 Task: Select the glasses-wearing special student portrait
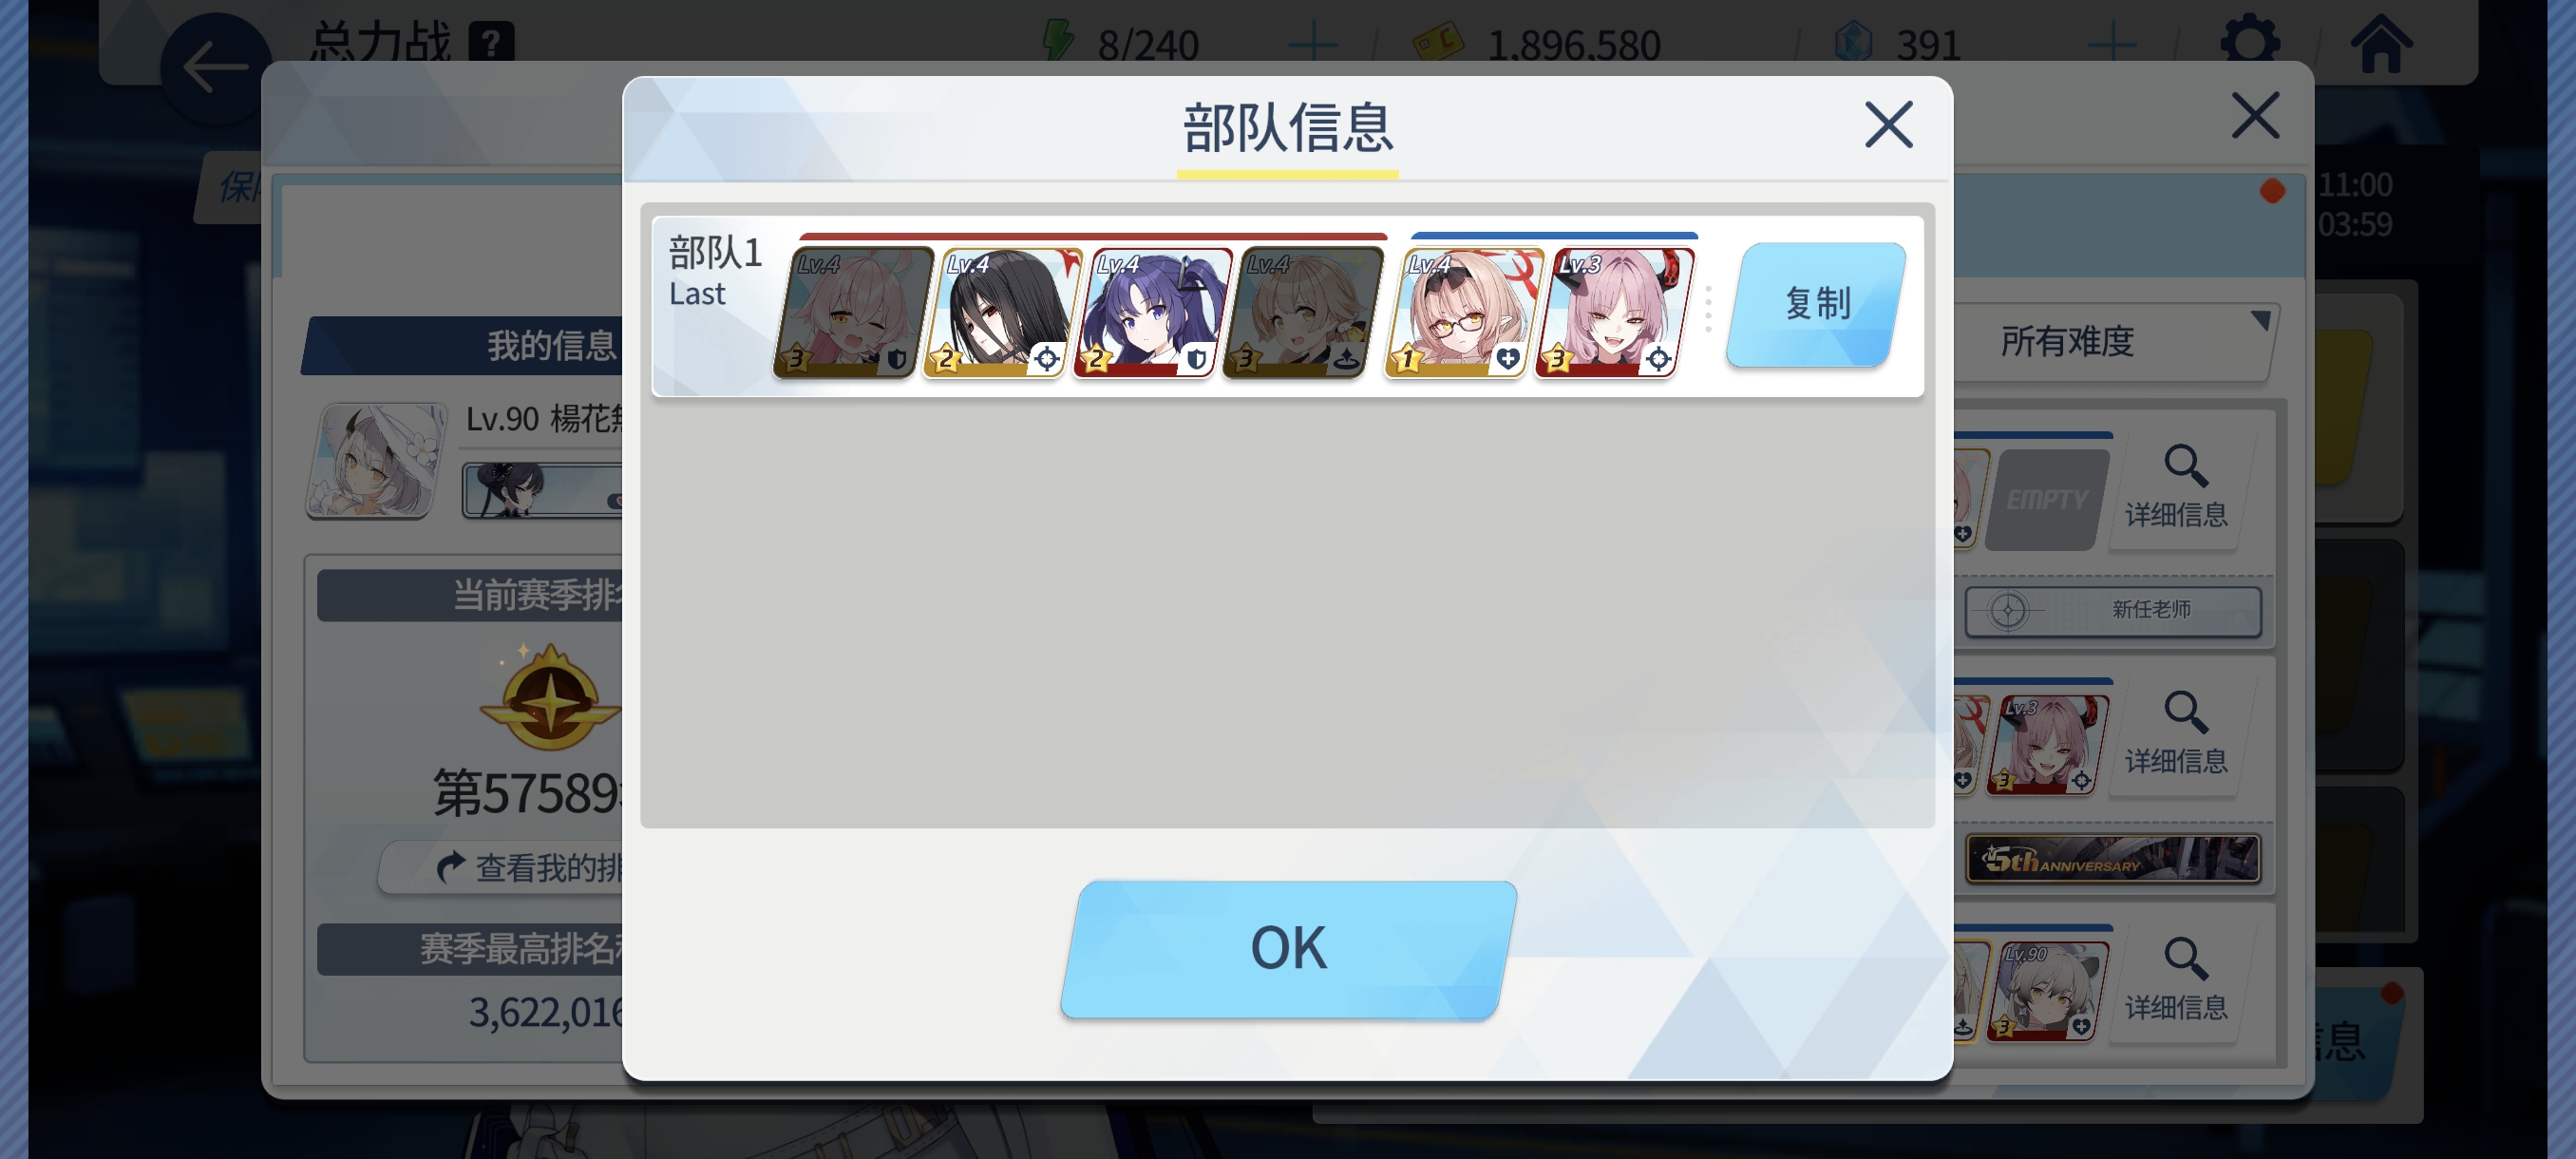(1464, 312)
